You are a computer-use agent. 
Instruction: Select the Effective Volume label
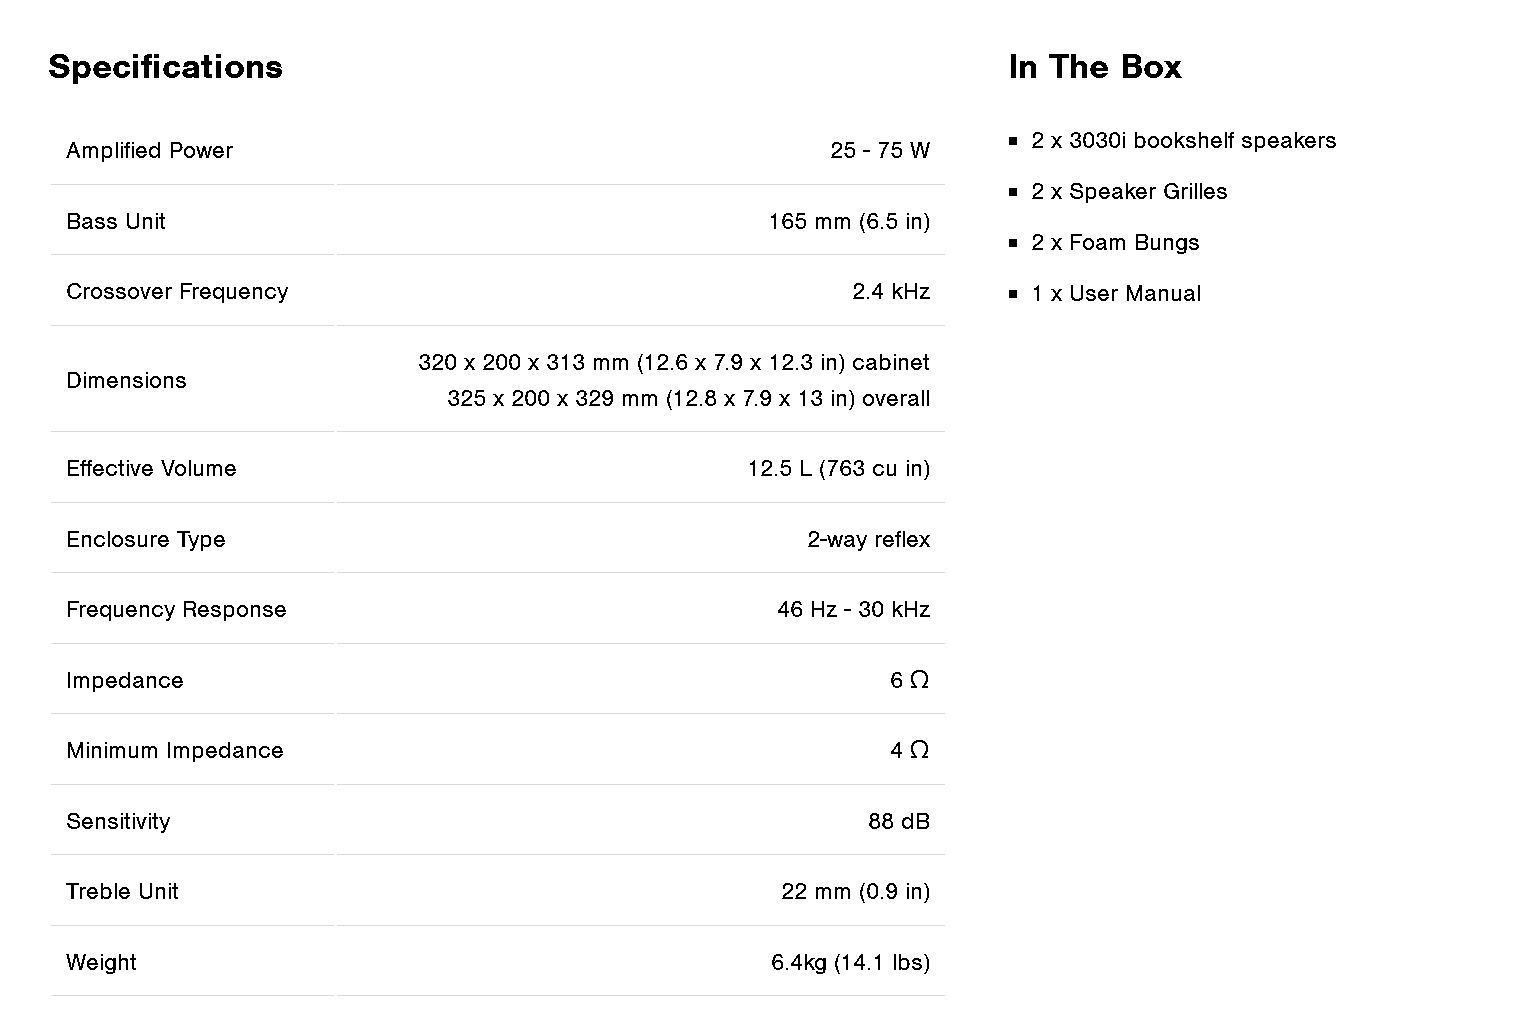tap(151, 468)
